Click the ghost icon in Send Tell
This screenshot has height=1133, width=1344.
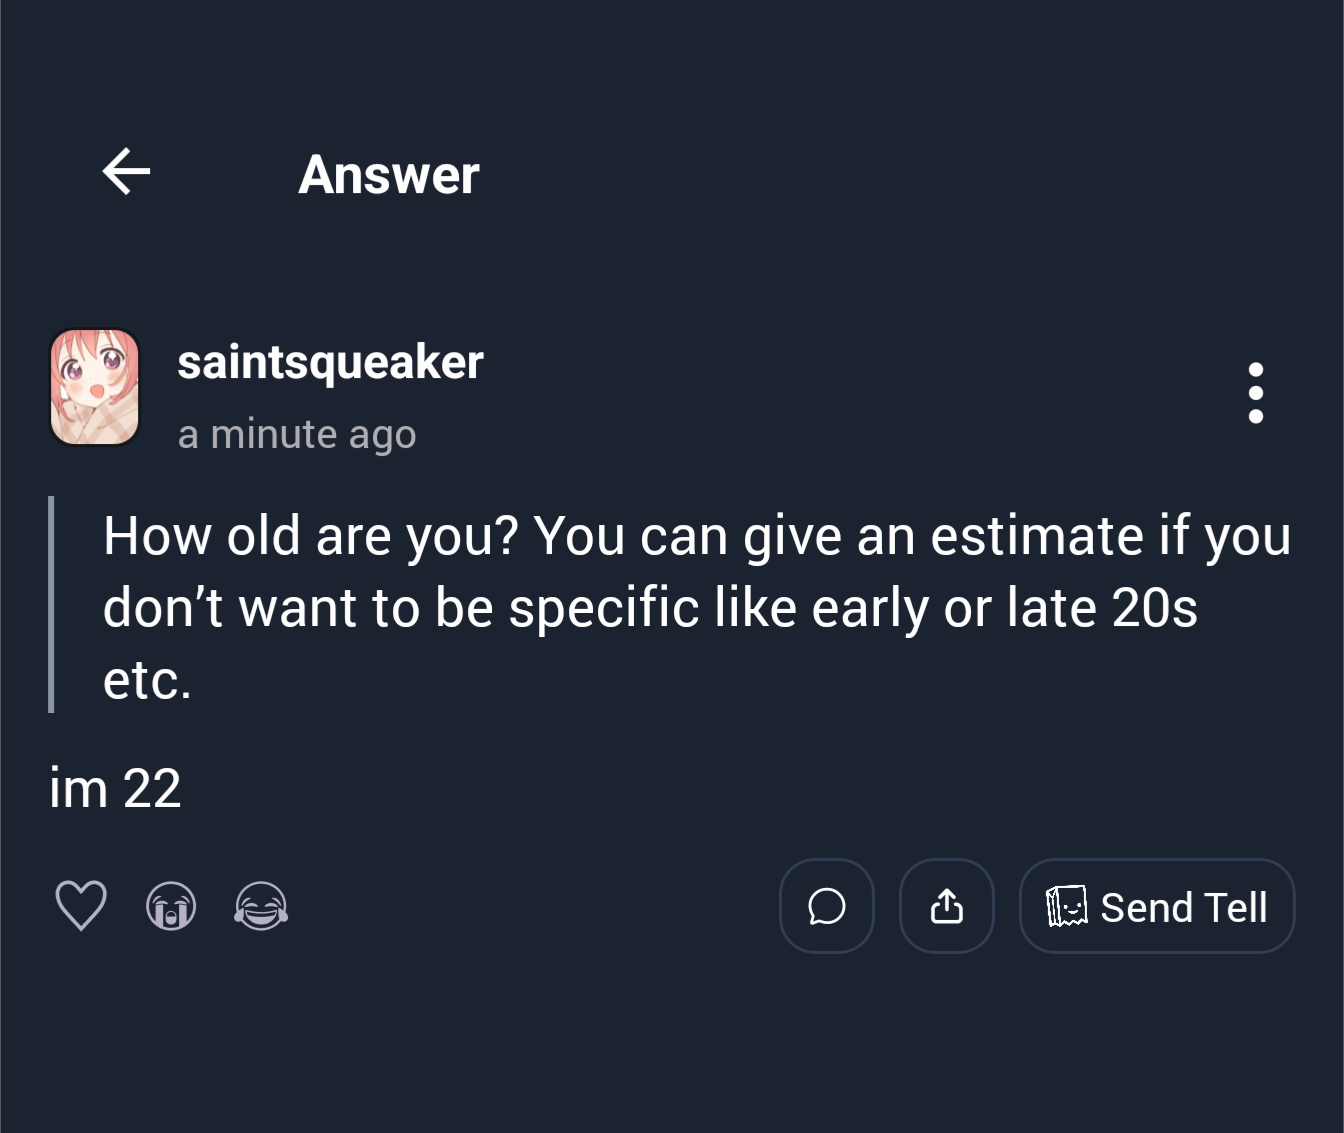(x=1066, y=906)
